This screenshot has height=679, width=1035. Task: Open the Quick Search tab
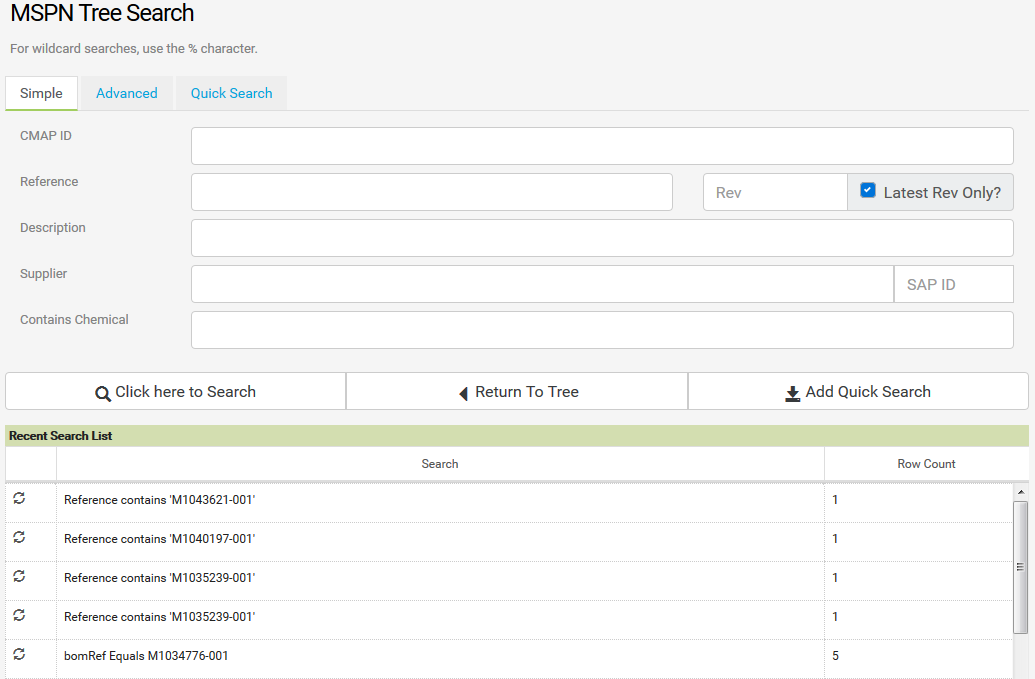tap(231, 93)
